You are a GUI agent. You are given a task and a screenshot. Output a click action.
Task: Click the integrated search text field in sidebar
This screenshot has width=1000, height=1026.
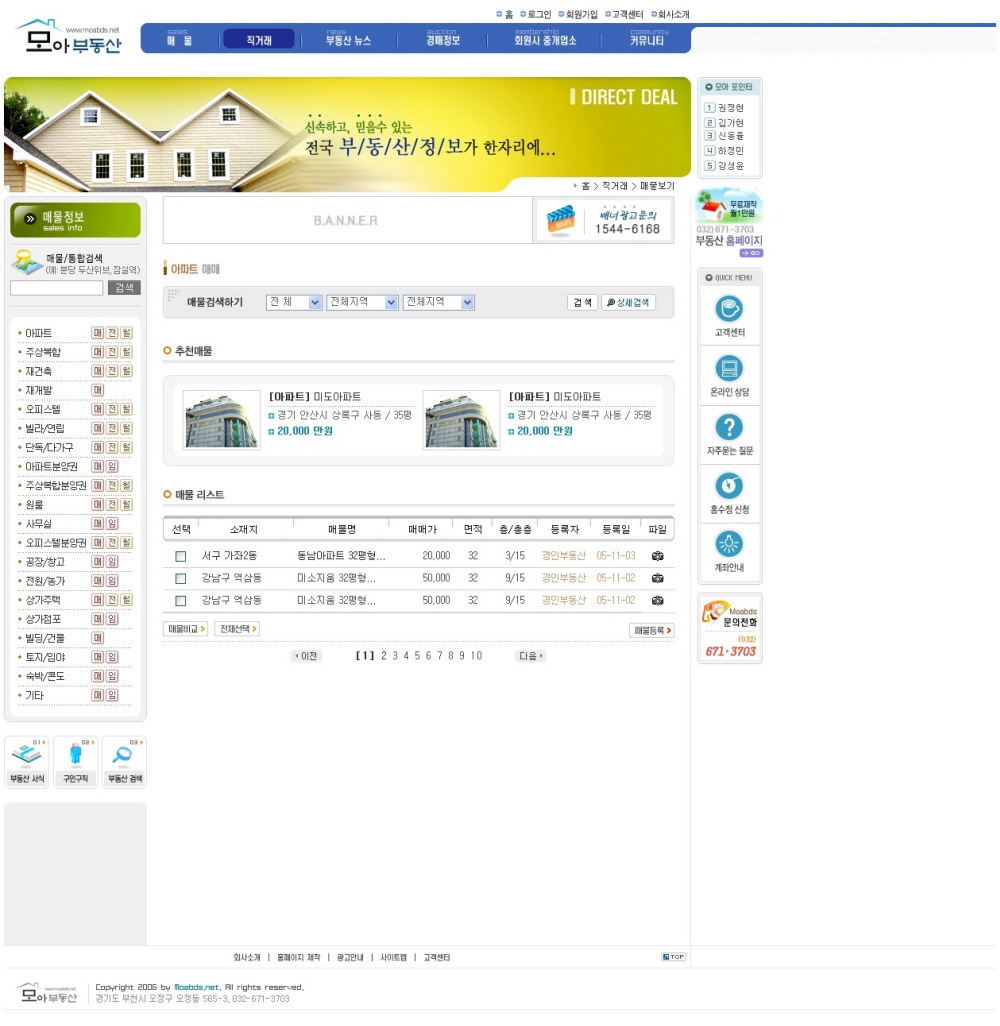pos(57,288)
